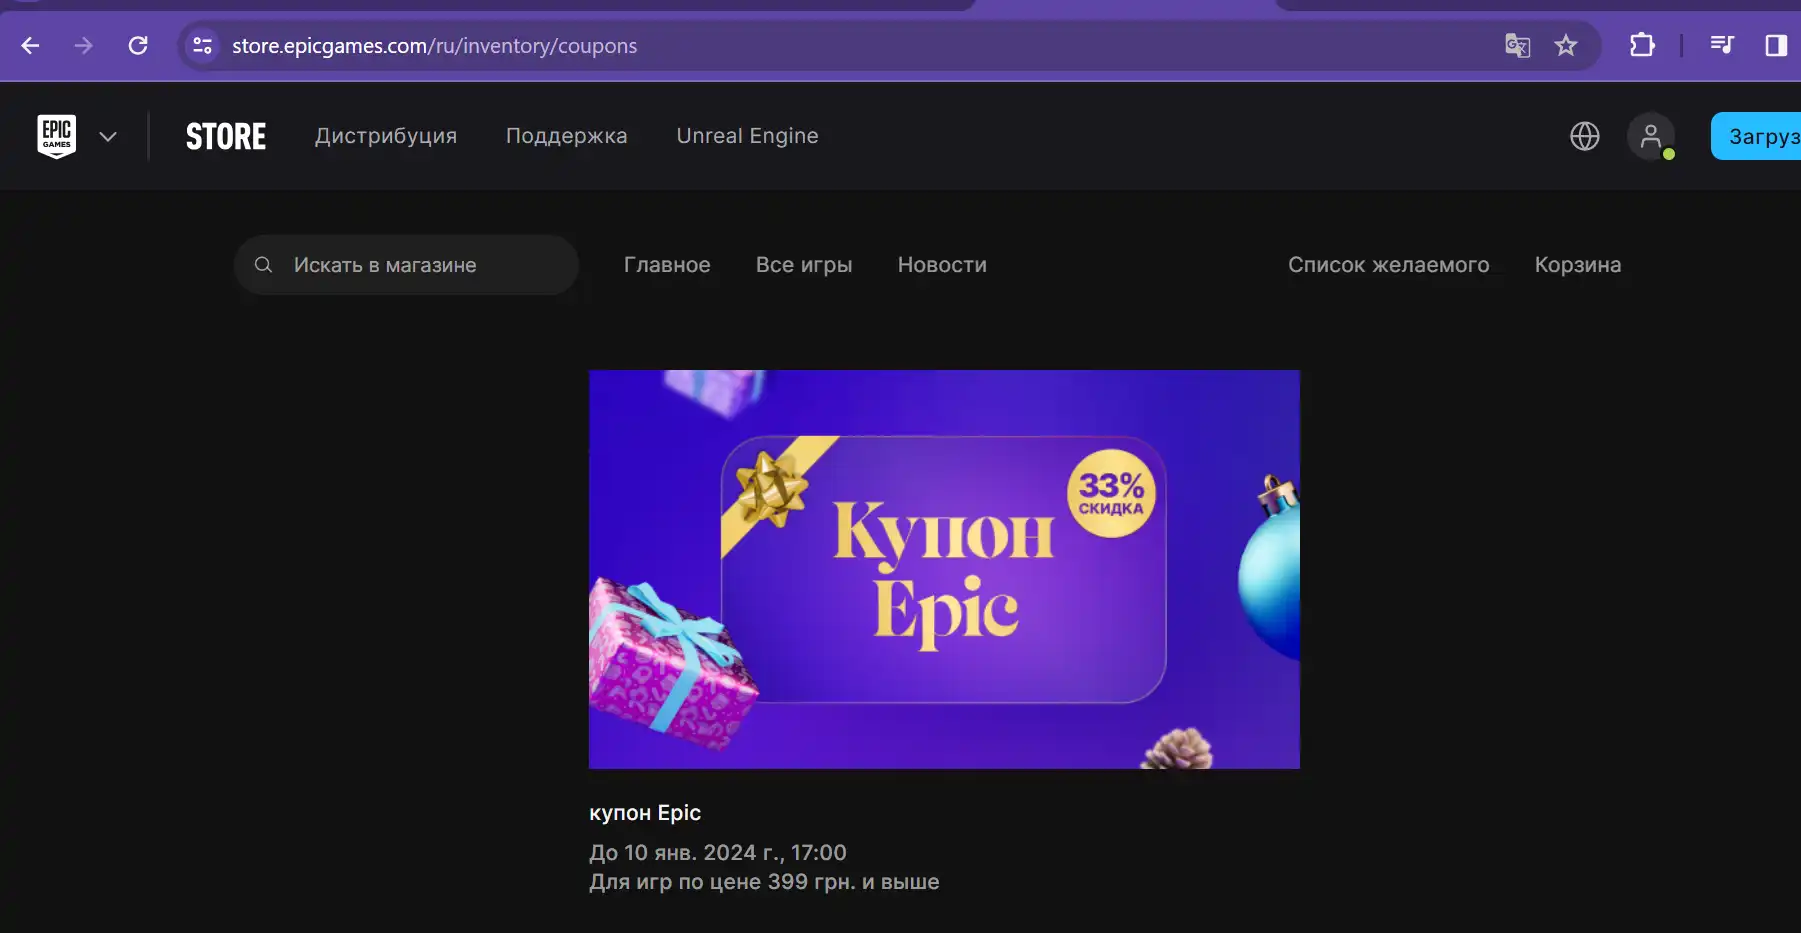Open the Дистрибуция menu item
The image size is (1801, 933).
[x=386, y=136]
